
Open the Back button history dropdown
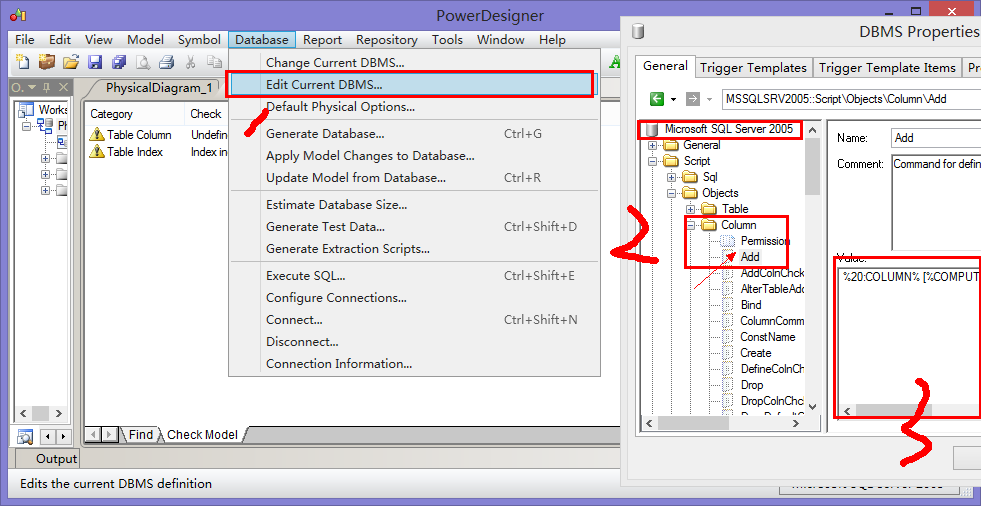pos(674,99)
